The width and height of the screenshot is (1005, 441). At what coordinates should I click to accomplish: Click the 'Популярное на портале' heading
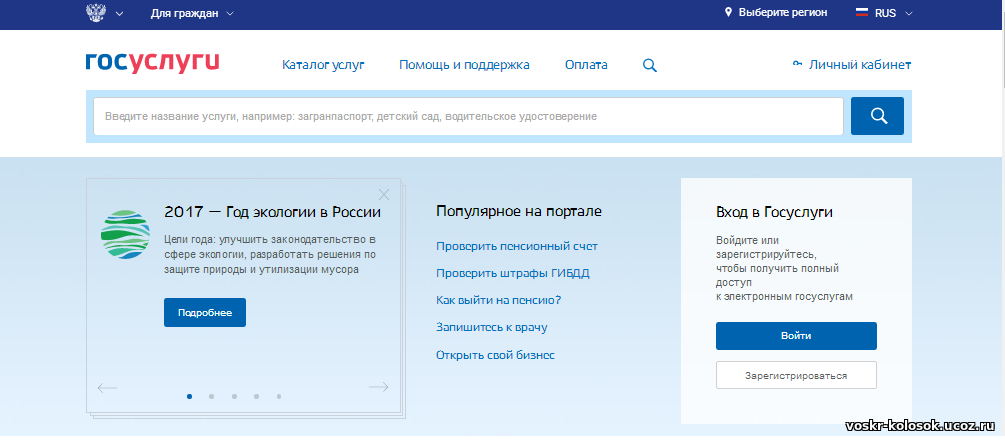(519, 212)
